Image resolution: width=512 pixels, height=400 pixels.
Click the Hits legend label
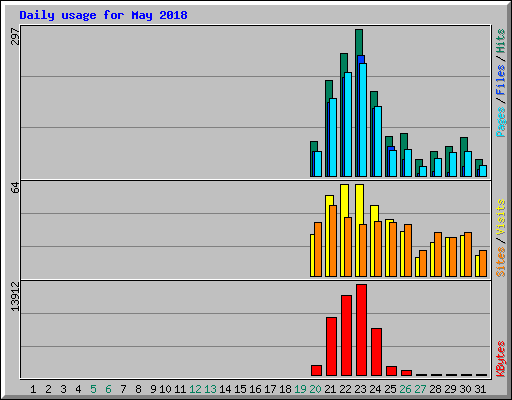coord(500,41)
